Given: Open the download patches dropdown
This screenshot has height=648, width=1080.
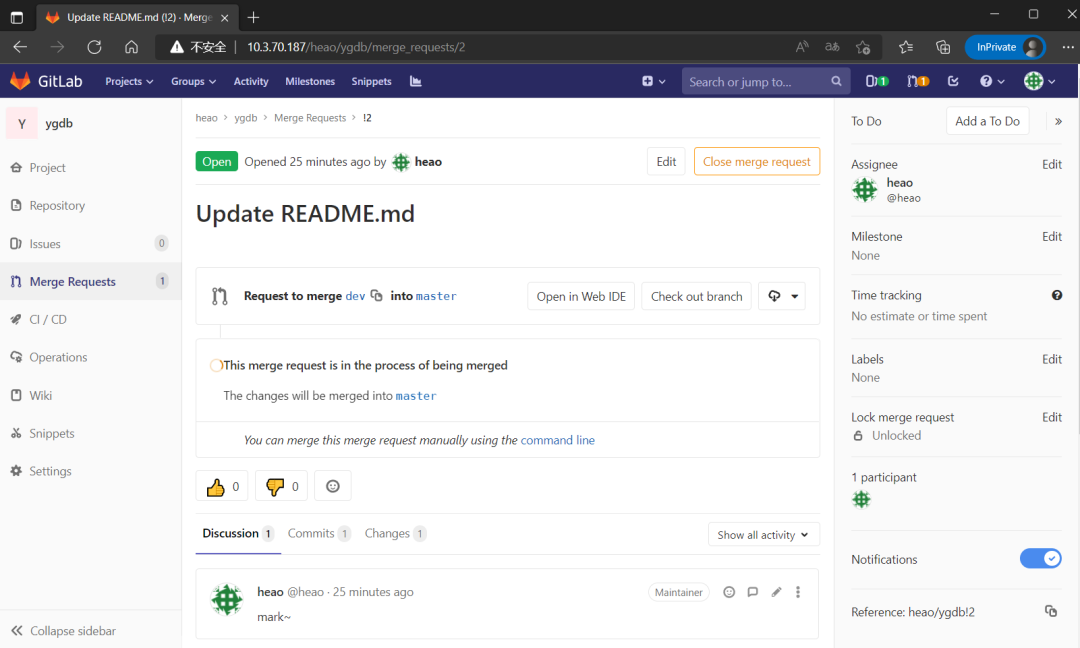Looking at the screenshot, I should [x=781, y=296].
